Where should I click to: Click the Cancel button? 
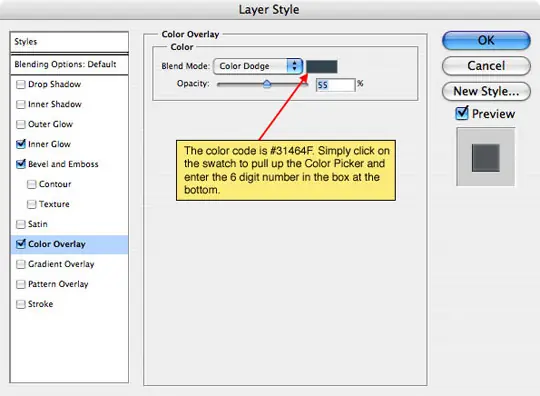(486, 66)
